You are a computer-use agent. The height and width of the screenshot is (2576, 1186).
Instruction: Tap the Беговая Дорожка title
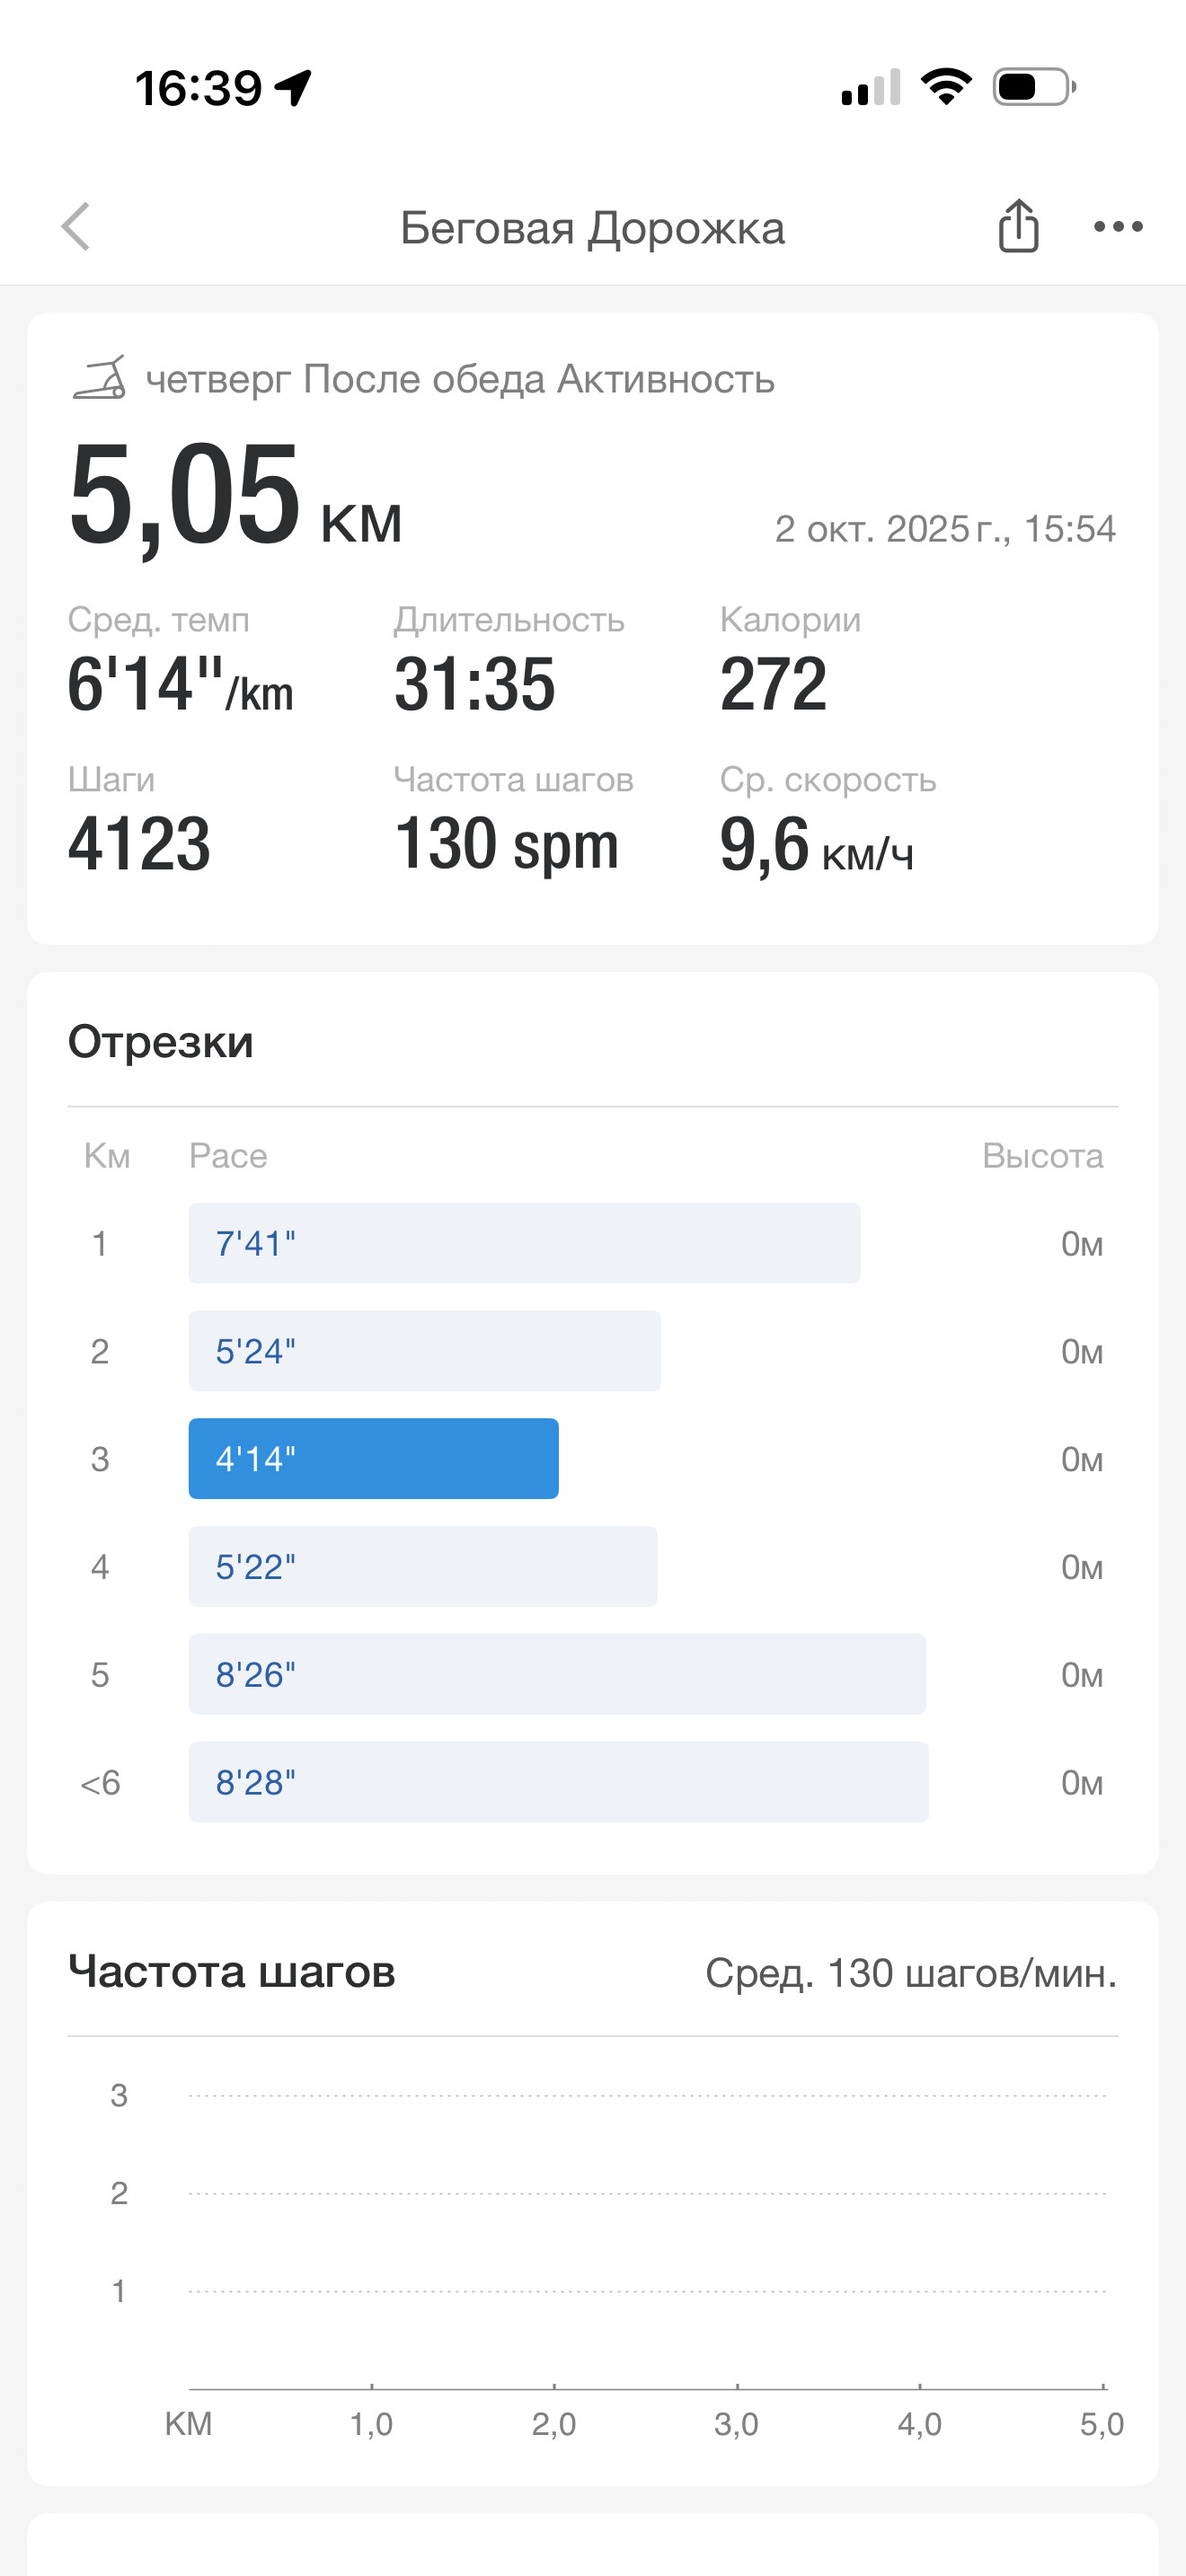[592, 228]
